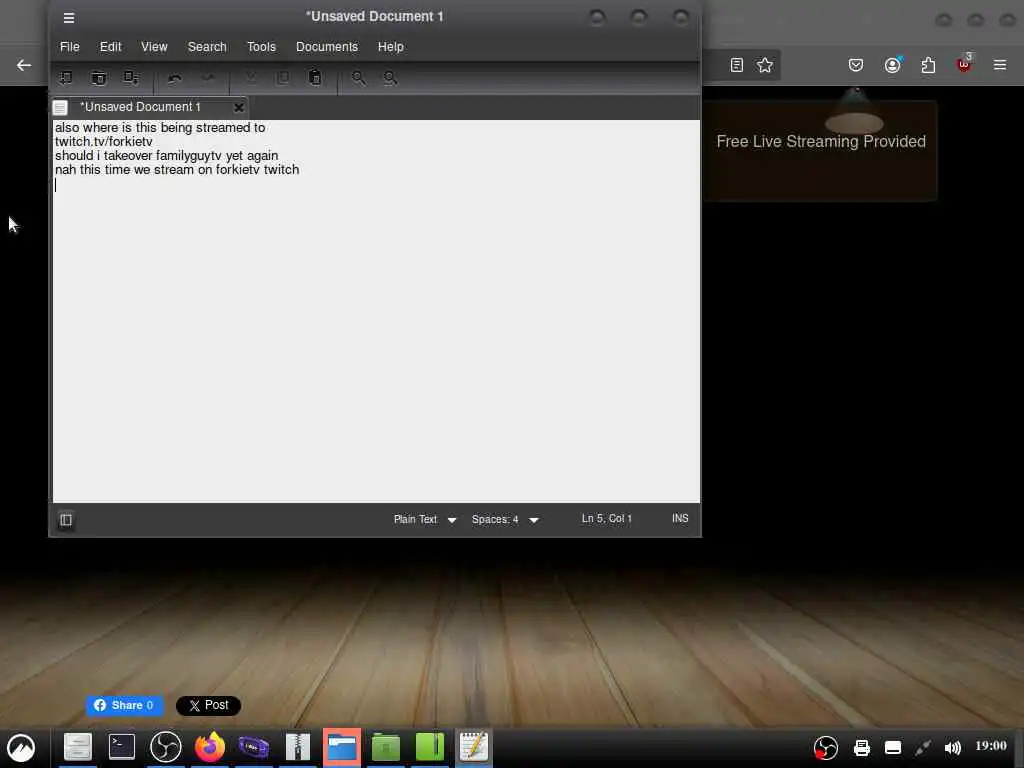The width and height of the screenshot is (1024, 768).
Task: Open the white rectangular tray icon
Action: coord(893,748)
